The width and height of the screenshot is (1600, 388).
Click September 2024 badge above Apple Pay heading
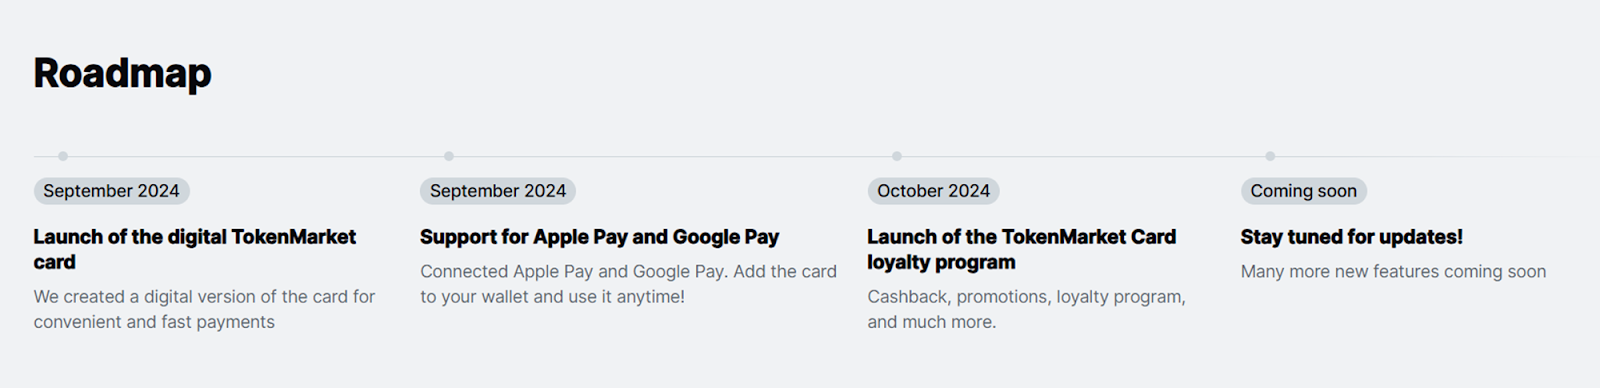click(498, 191)
